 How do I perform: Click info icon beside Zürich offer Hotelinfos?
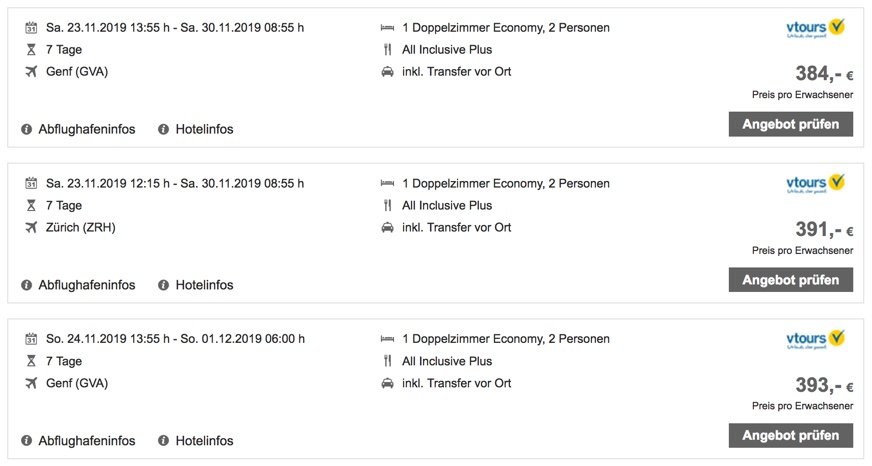coord(163,285)
